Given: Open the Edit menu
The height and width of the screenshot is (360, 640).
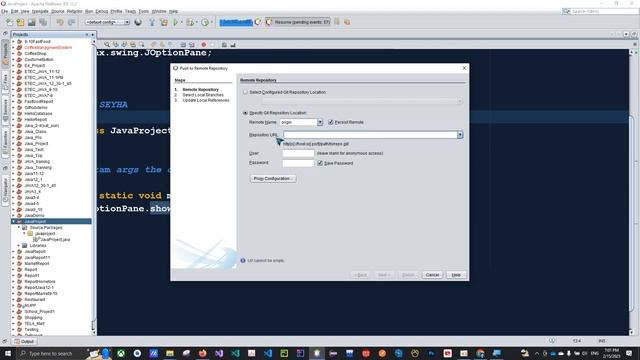Looking at the screenshot, I should tap(14, 11).
